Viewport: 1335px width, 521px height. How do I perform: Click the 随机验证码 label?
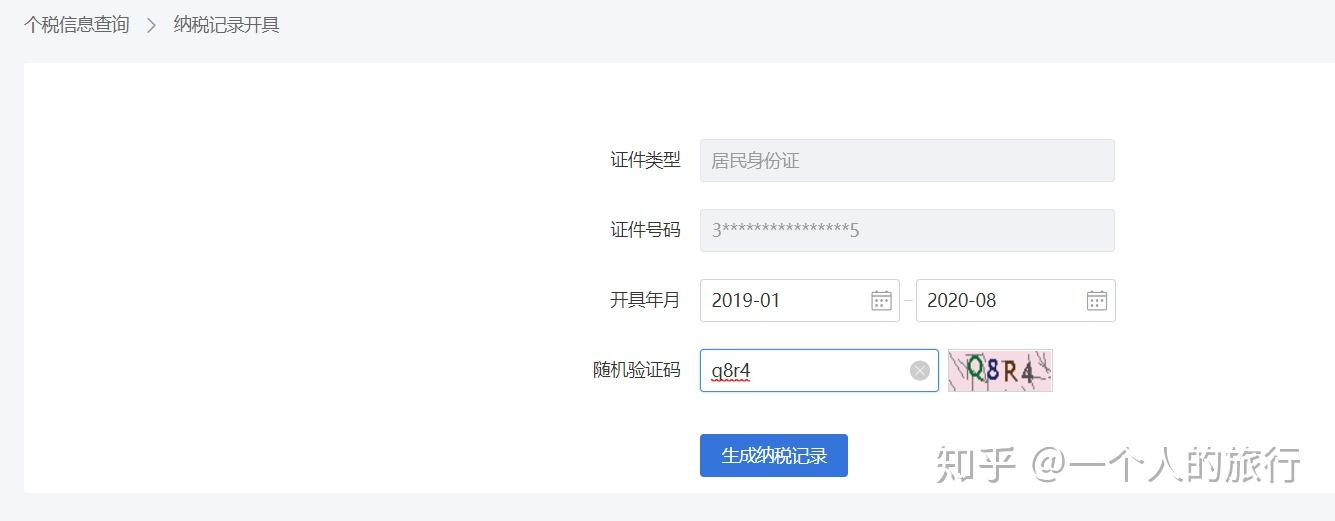[636, 370]
